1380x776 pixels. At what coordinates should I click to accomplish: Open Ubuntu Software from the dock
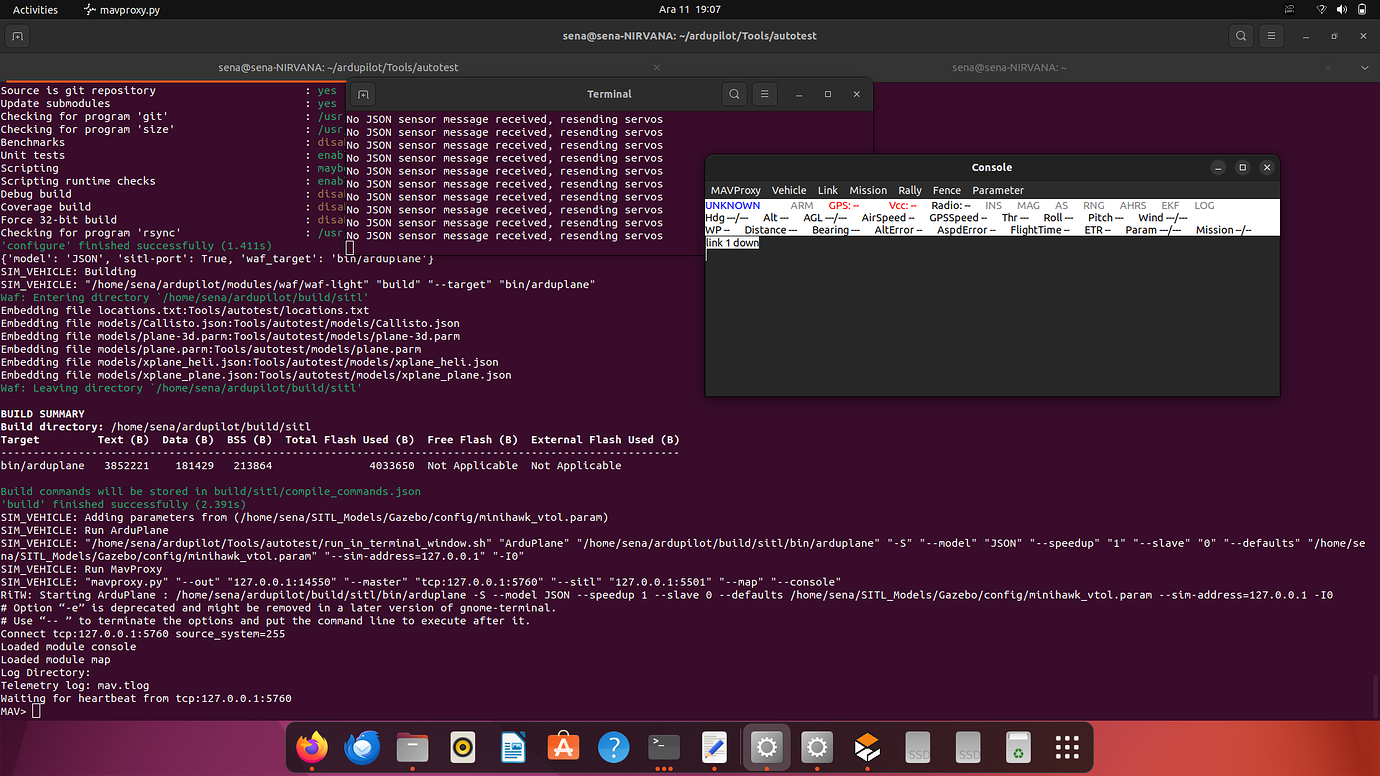[563, 747]
